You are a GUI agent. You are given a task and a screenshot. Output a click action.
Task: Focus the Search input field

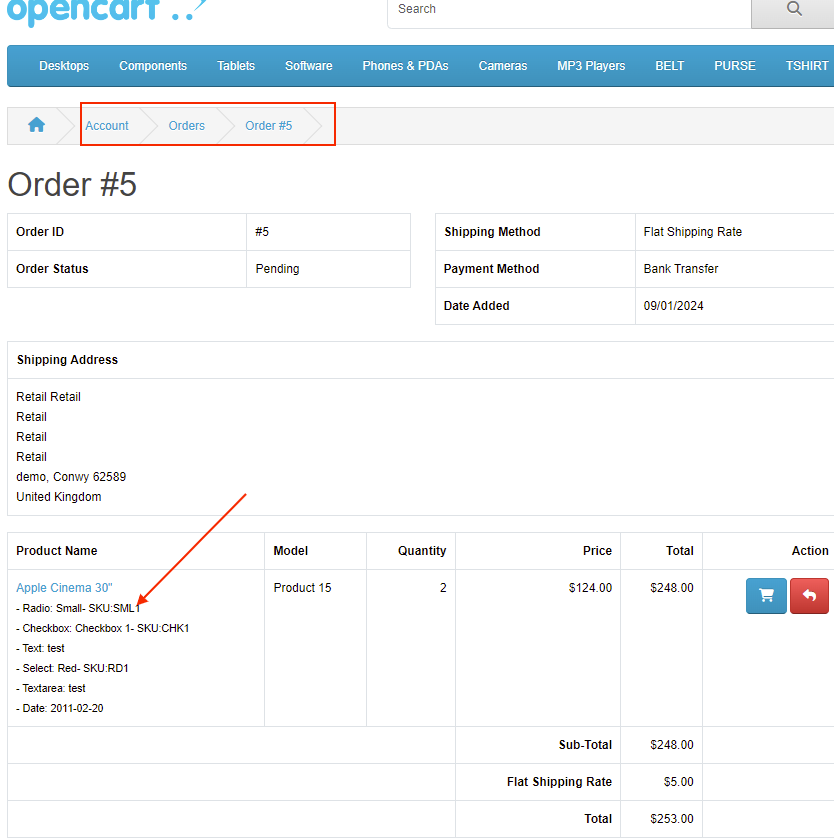tap(570, 11)
